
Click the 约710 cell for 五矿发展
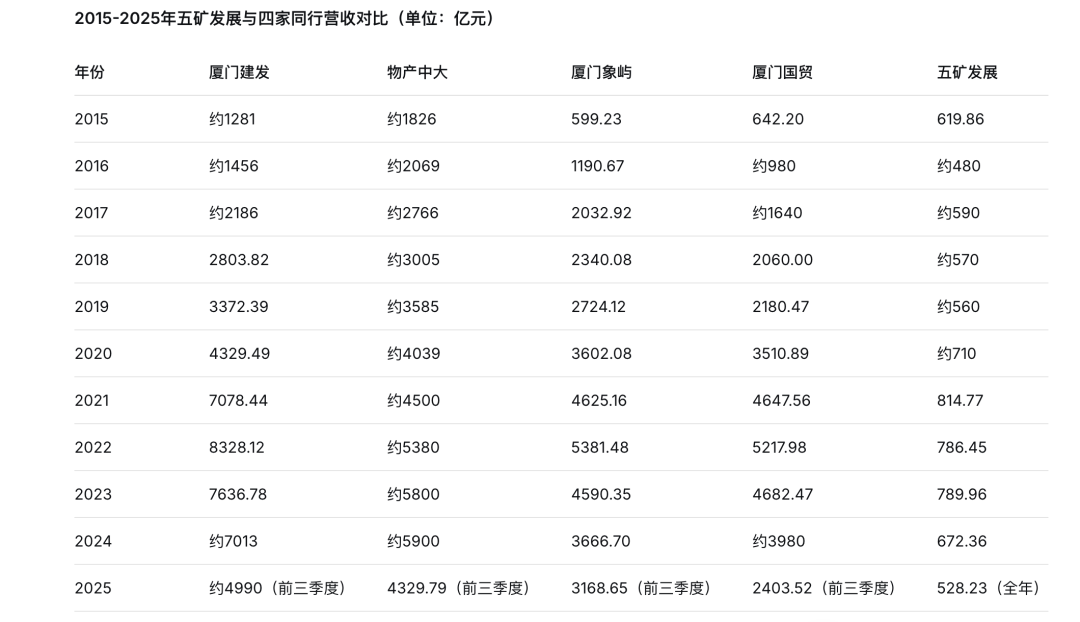pyautogui.click(x=957, y=354)
